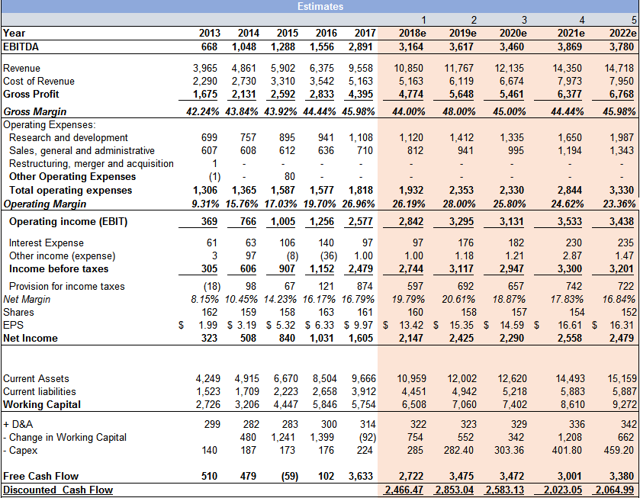Image resolution: width=640 pixels, height=498 pixels.
Task: Select 2016 current liabilities 2,658
Action: (325, 391)
